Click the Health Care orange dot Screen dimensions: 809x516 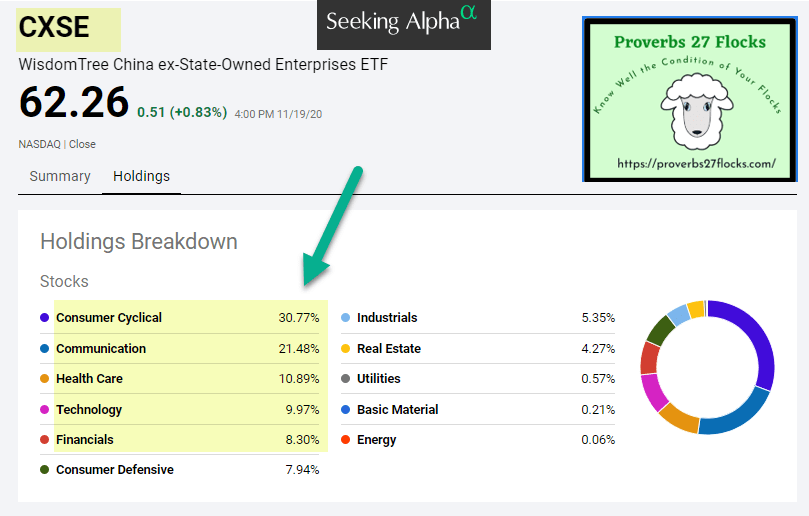point(45,379)
